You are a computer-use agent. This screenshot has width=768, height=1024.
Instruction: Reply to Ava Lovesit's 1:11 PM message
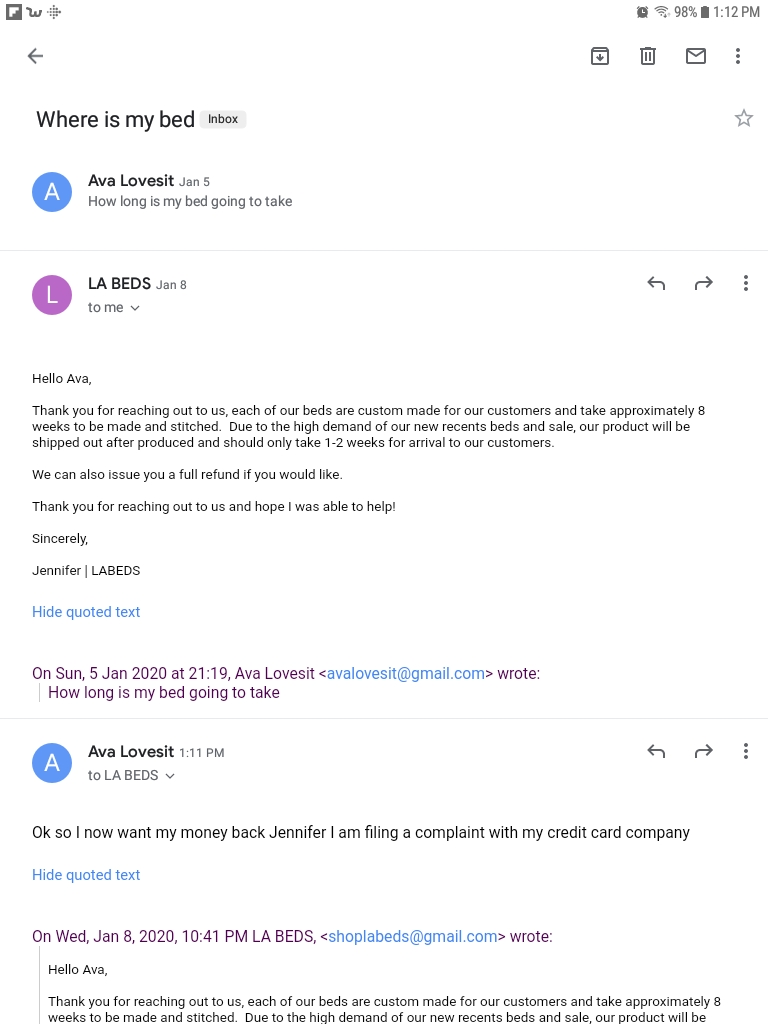(x=656, y=752)
